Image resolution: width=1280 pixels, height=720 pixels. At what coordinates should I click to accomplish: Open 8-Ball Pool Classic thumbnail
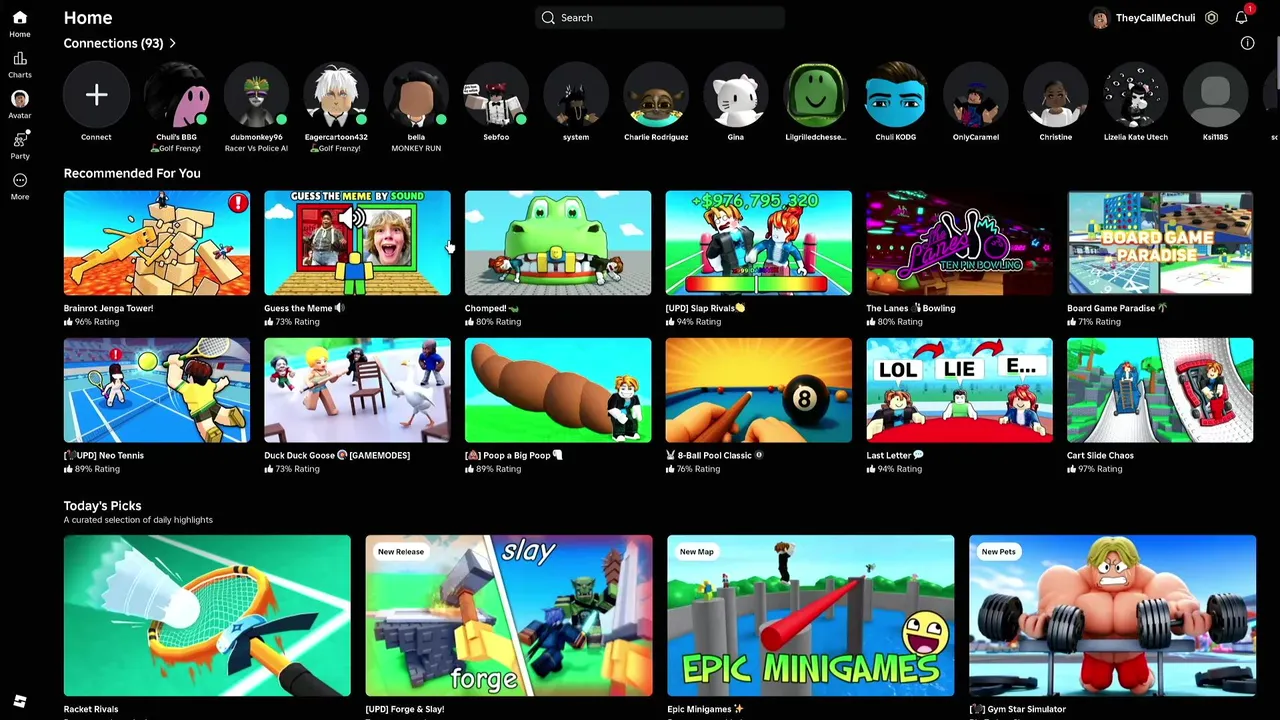(x=759, y=390)
